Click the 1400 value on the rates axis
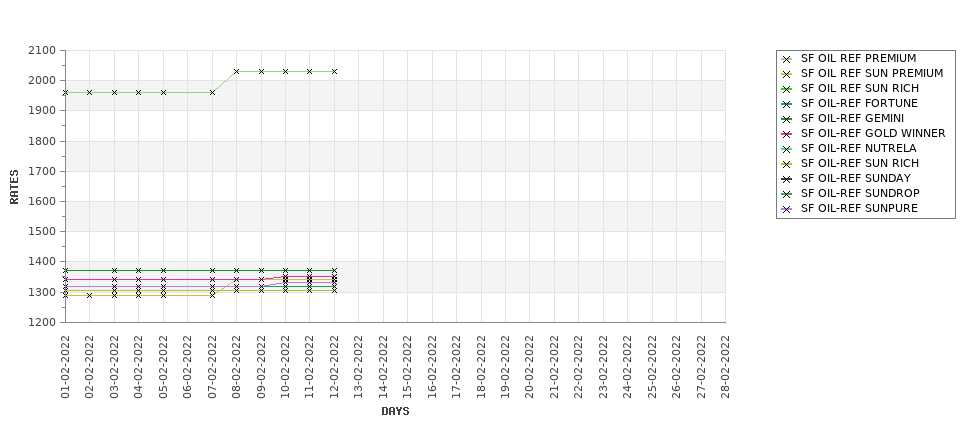975x429 pixels. [x=42, y=262]
